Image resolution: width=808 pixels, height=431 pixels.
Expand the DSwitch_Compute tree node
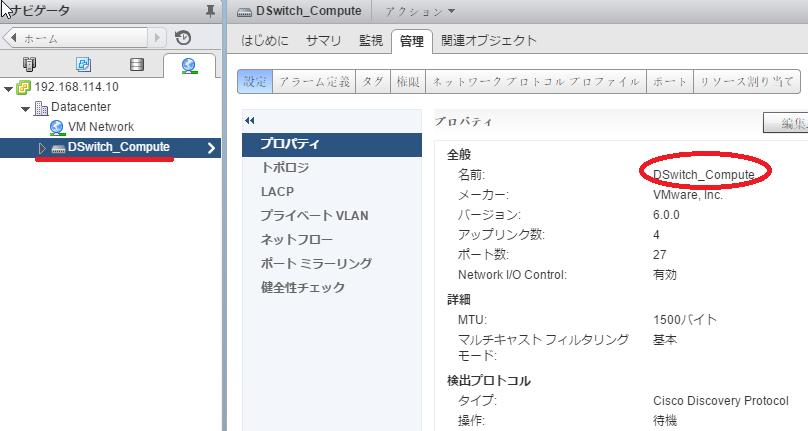[x=42, y=148]
